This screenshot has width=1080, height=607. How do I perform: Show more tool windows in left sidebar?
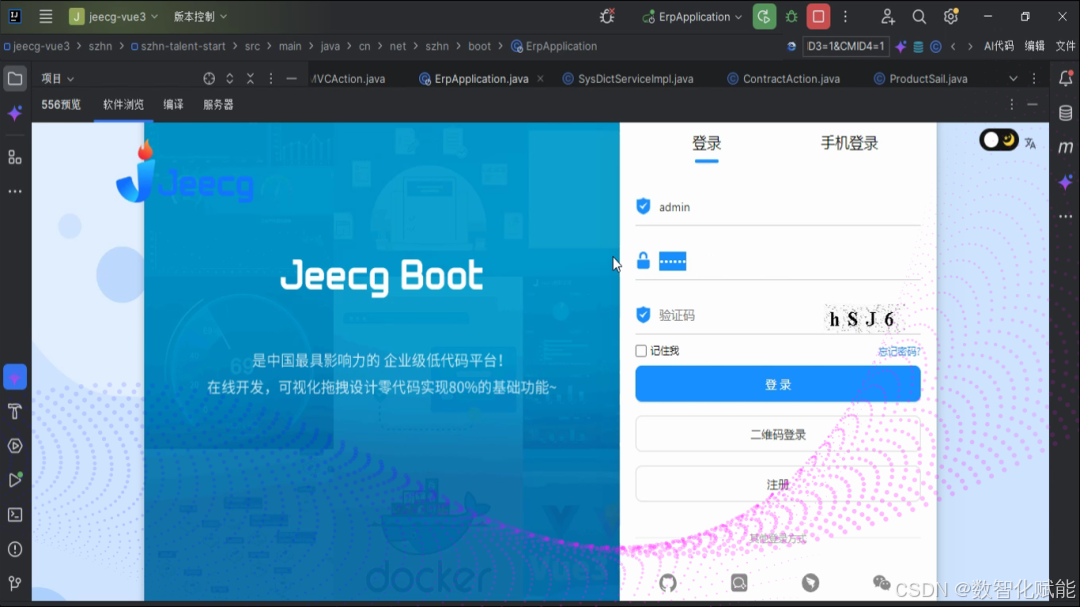coord(14,192)
